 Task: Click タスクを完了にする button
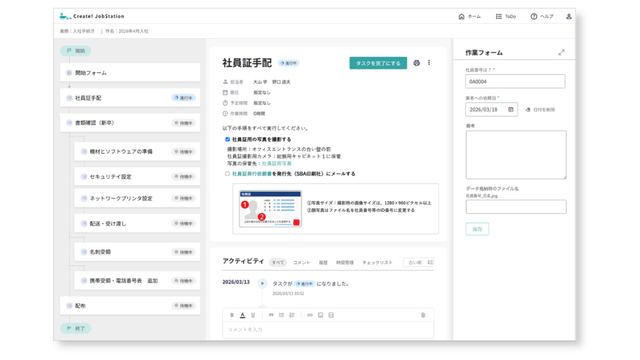pyautogui.click(x=378, y=63)
